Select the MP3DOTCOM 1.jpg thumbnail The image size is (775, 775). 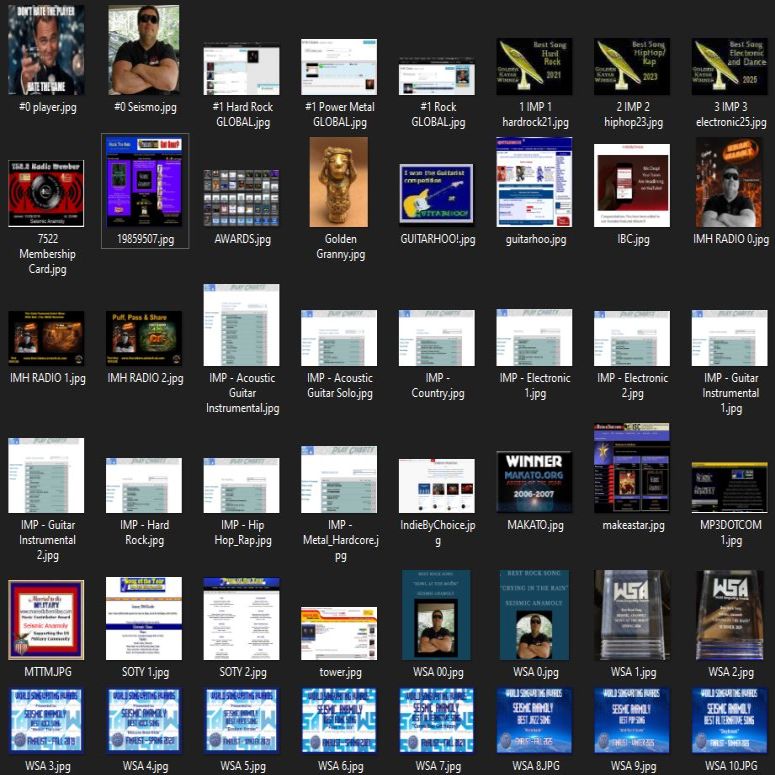[730, 487]
